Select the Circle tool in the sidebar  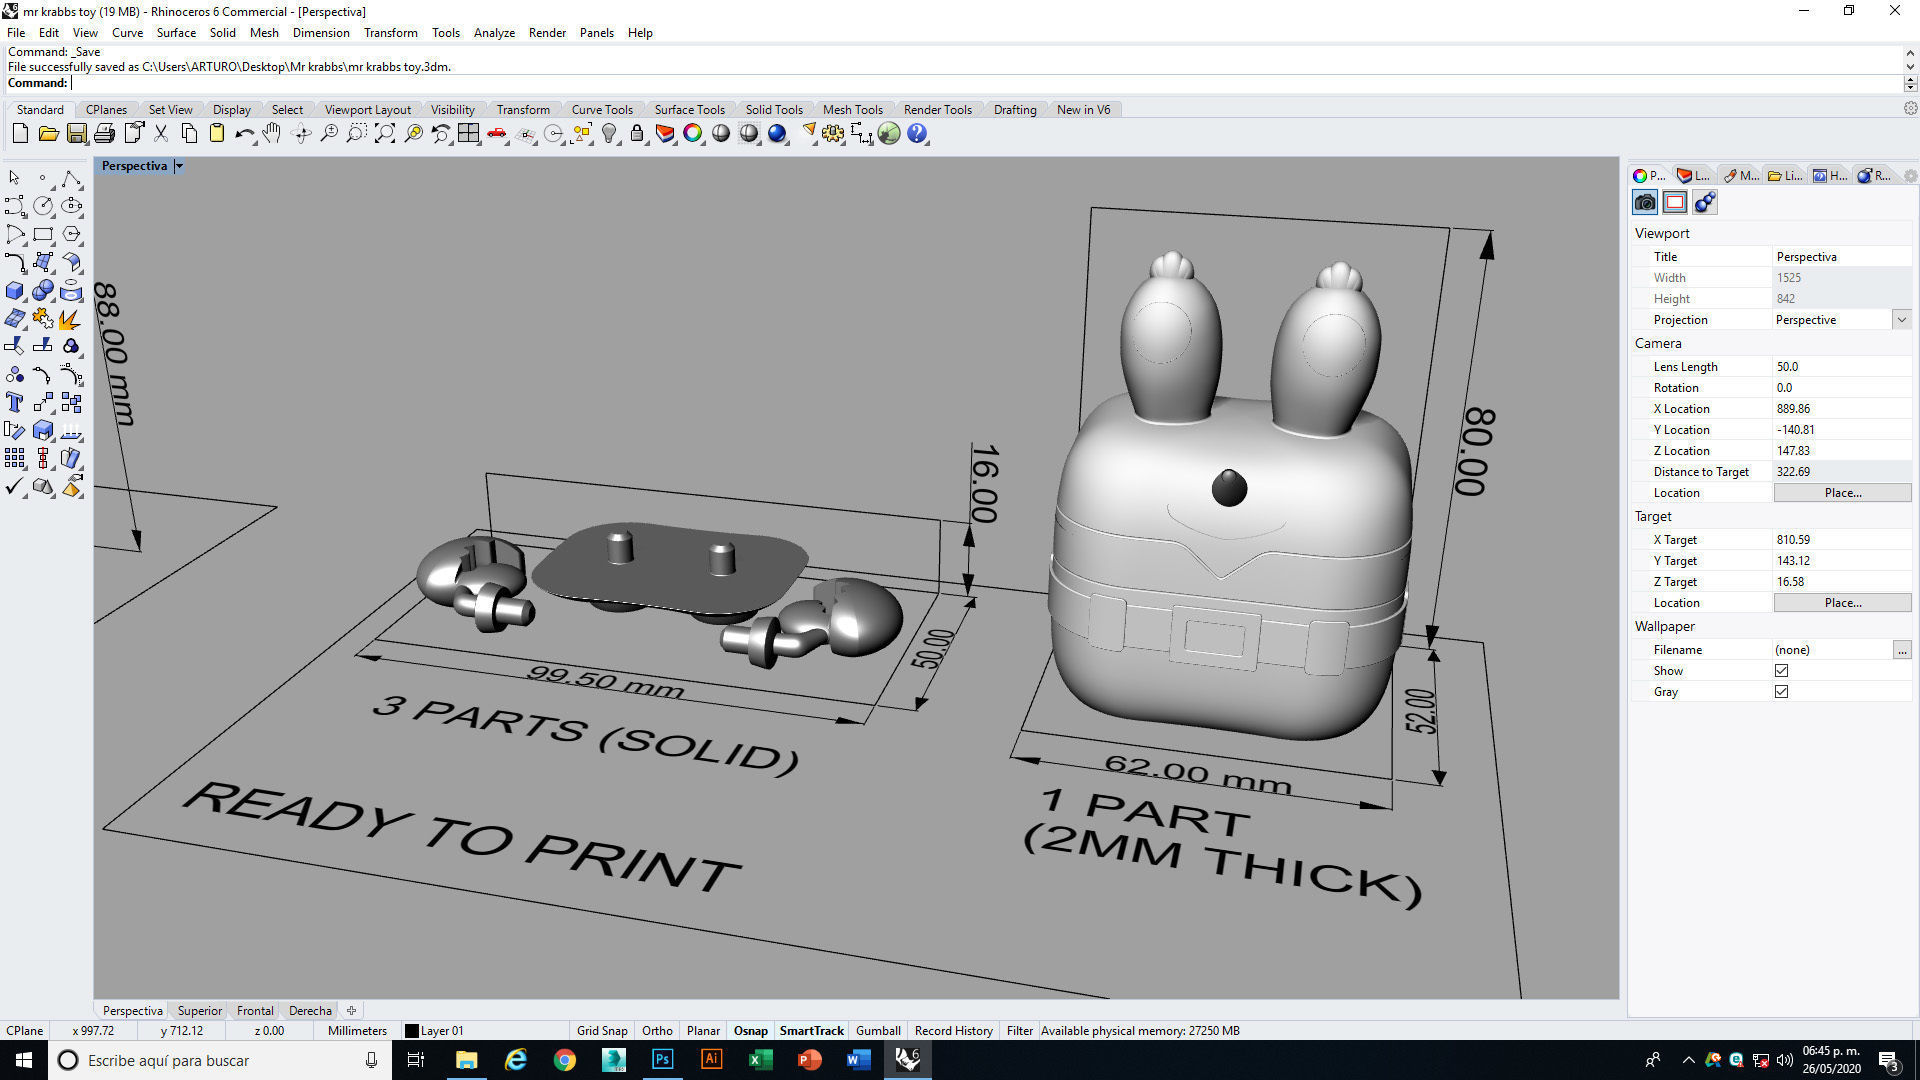click(x=43, y=206)
